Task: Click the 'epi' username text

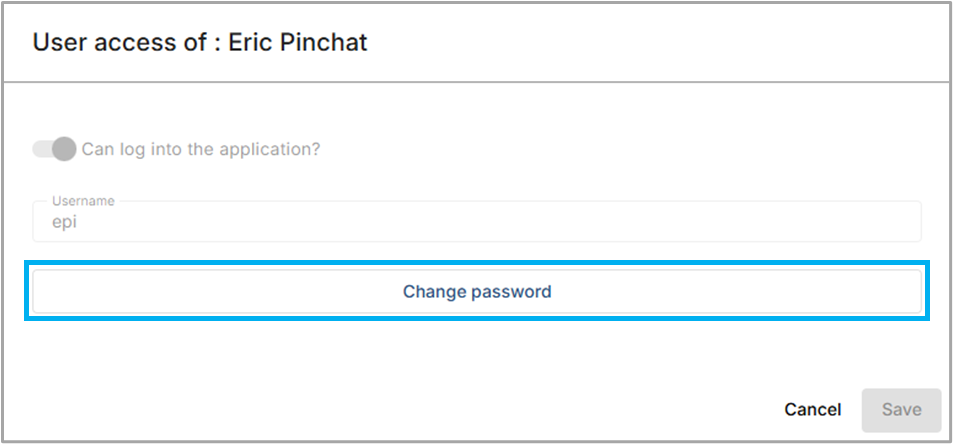Action: point(64,223)
